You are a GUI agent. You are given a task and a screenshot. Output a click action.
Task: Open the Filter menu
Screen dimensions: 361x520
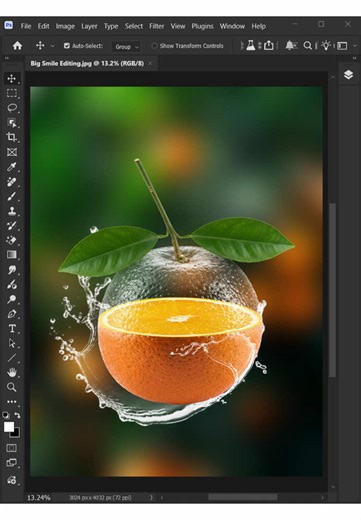(157, 26)
